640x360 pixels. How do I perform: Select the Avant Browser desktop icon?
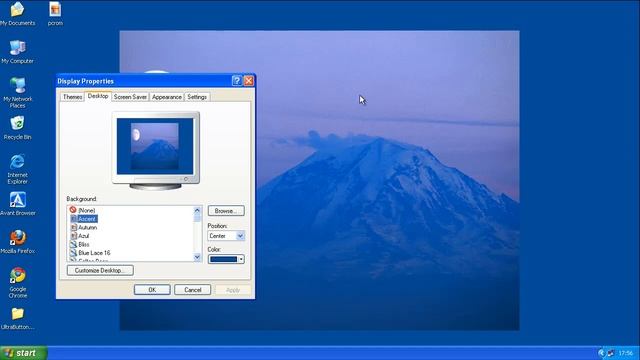[18, 204]
